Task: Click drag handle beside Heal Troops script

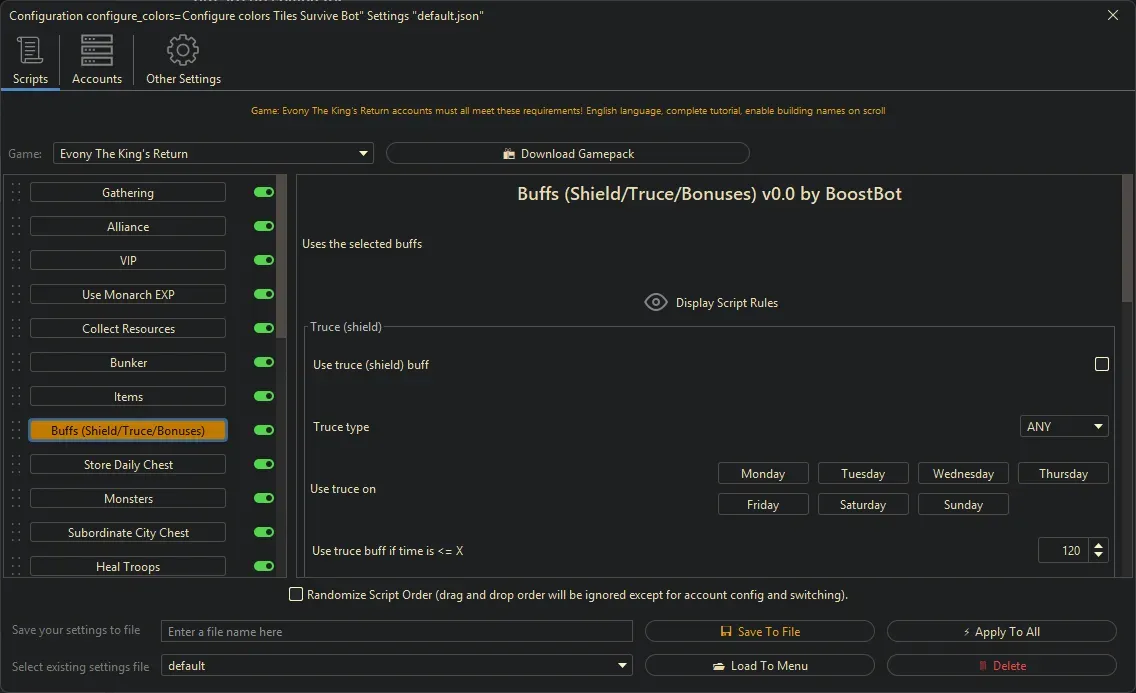Action: click(x=16, y=567)
